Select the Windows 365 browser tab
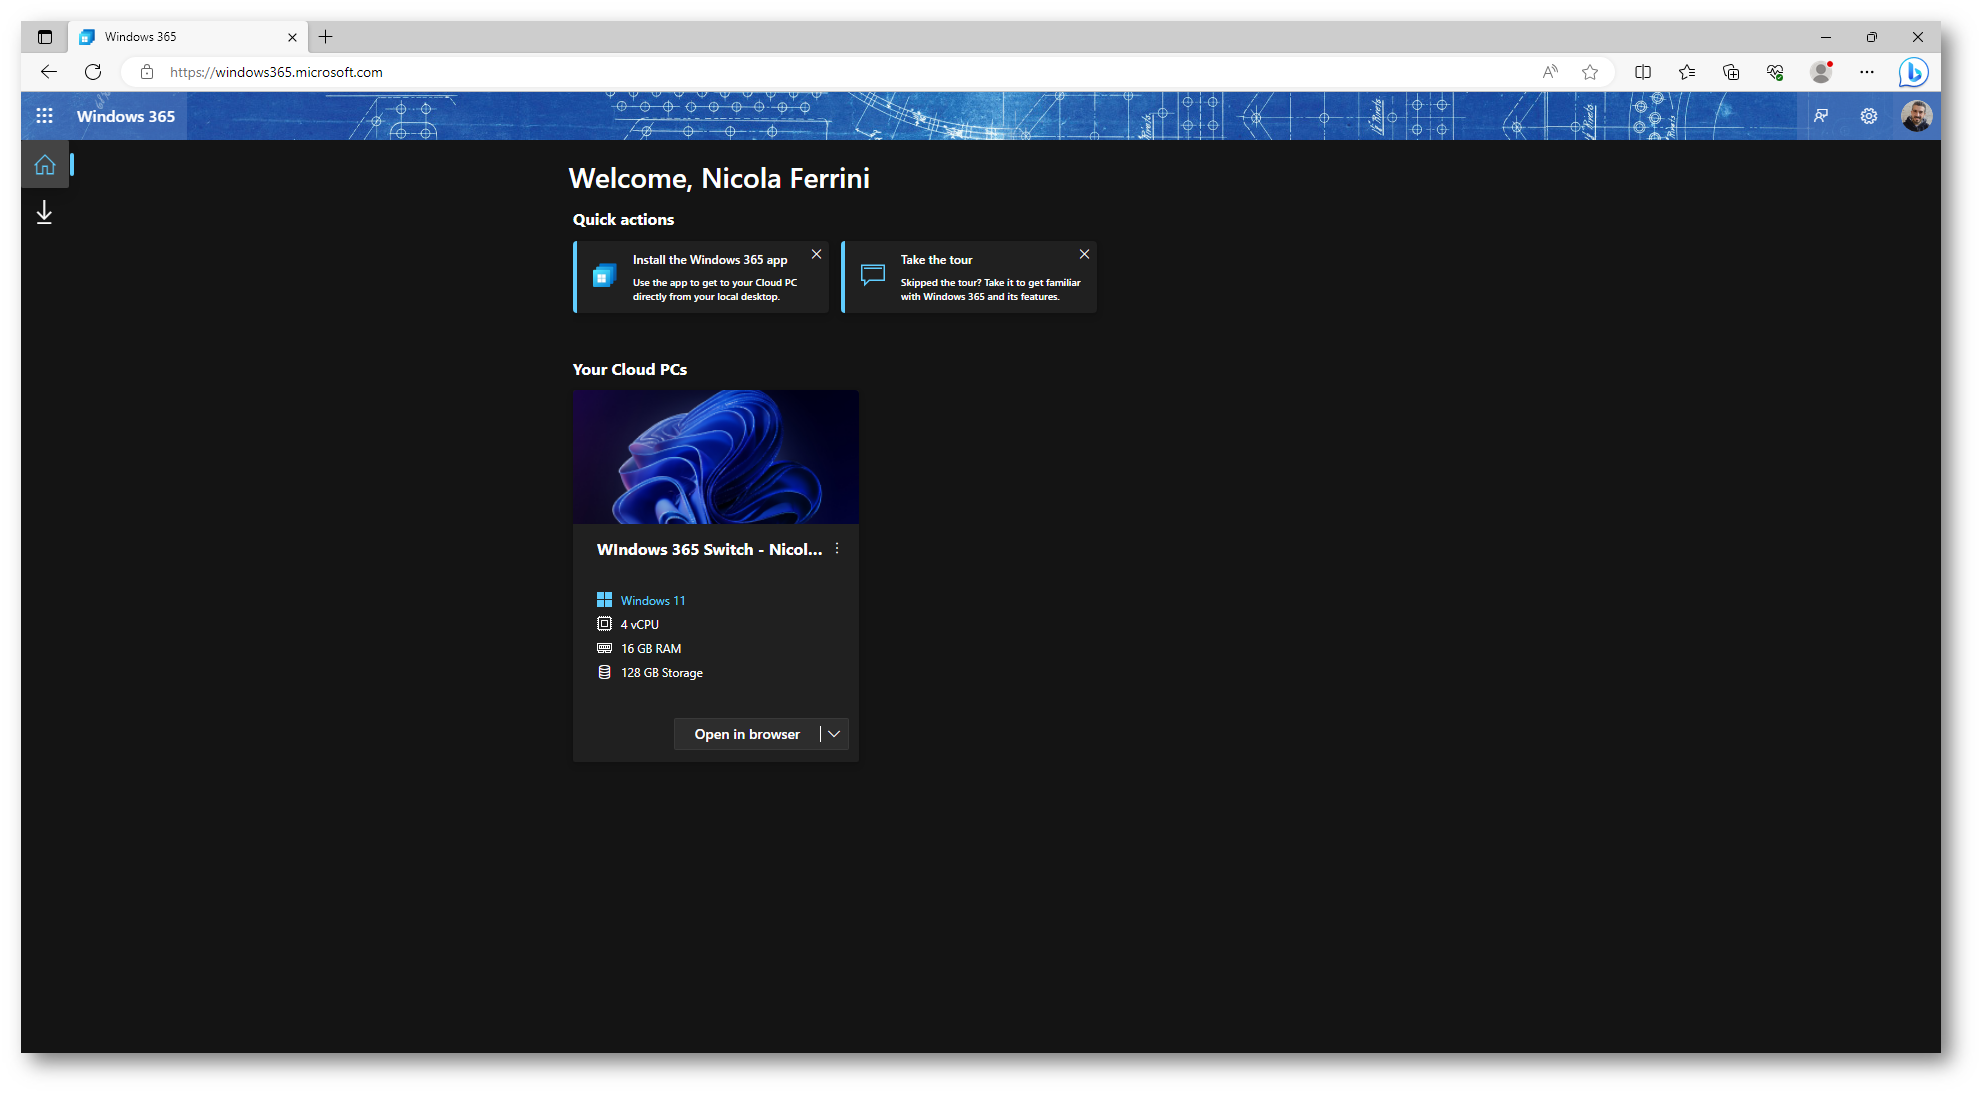 188,37
